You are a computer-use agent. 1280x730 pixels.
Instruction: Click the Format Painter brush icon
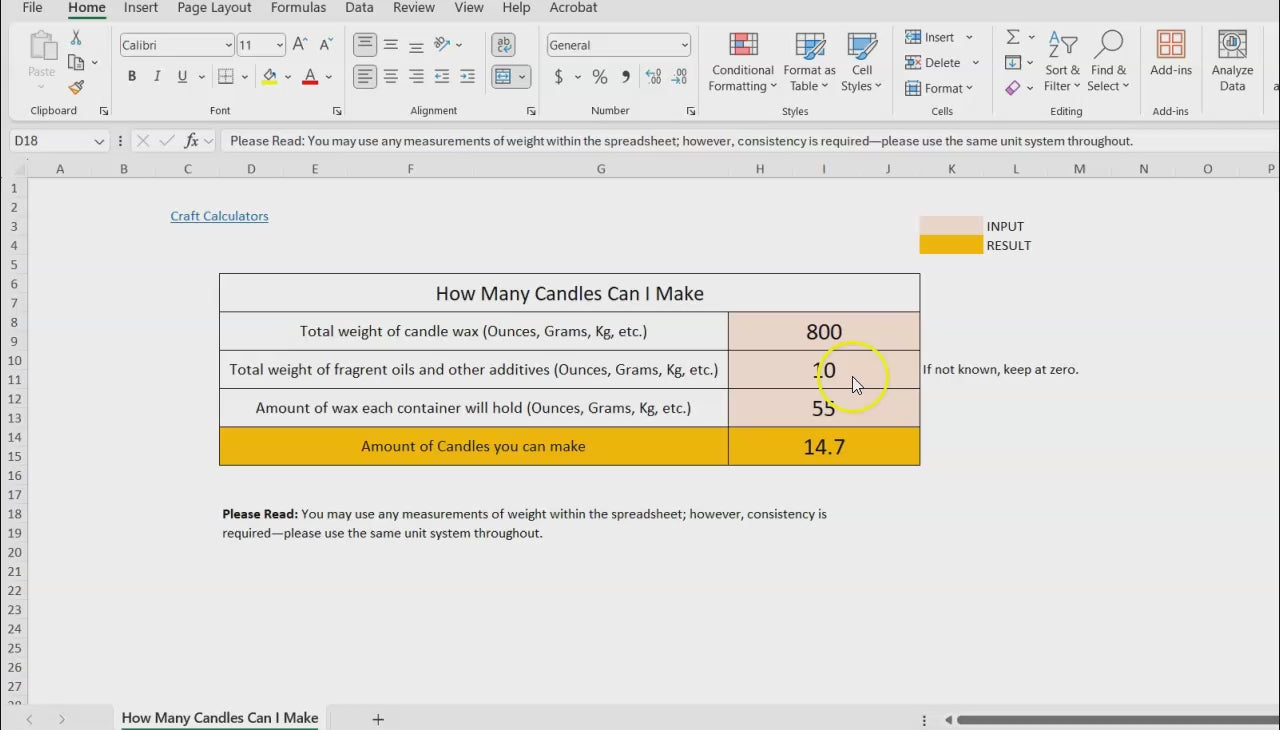76,88
